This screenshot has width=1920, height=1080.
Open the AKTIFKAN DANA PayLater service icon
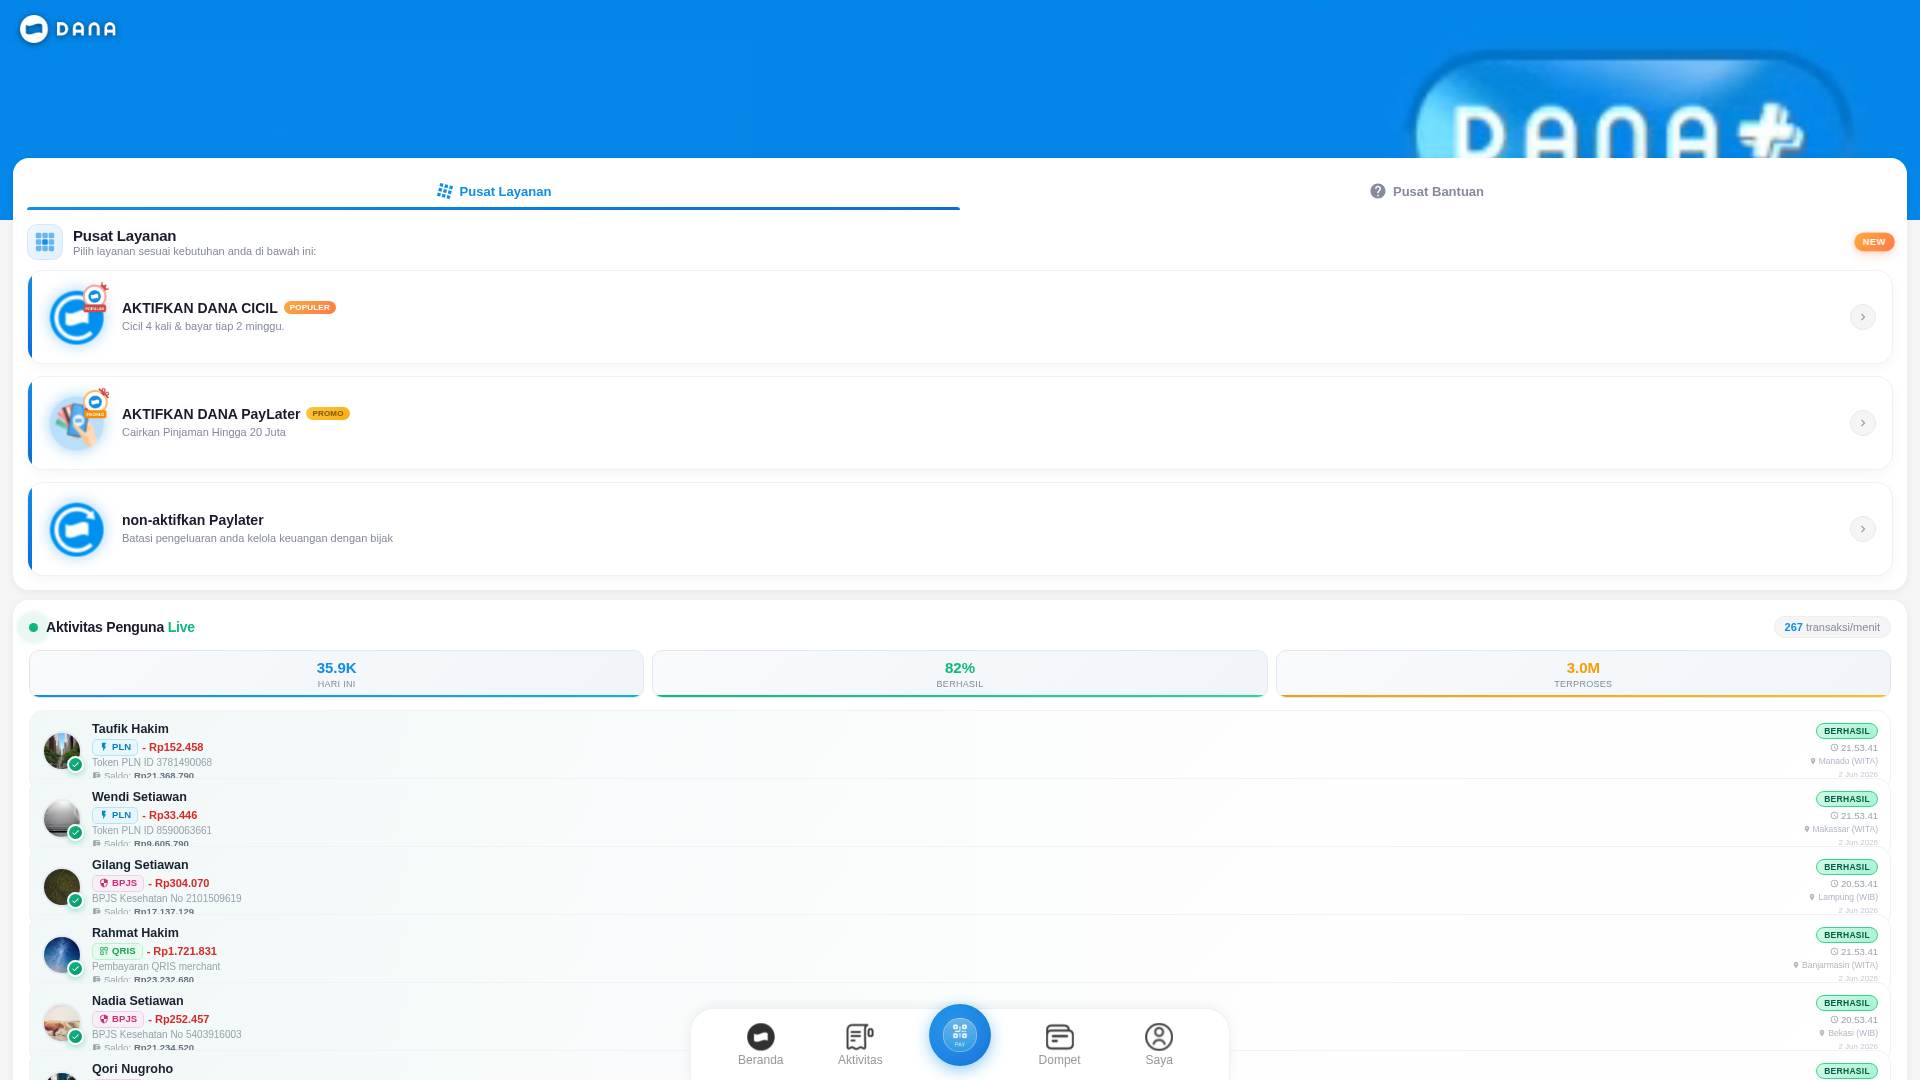(x=77, y=423)
